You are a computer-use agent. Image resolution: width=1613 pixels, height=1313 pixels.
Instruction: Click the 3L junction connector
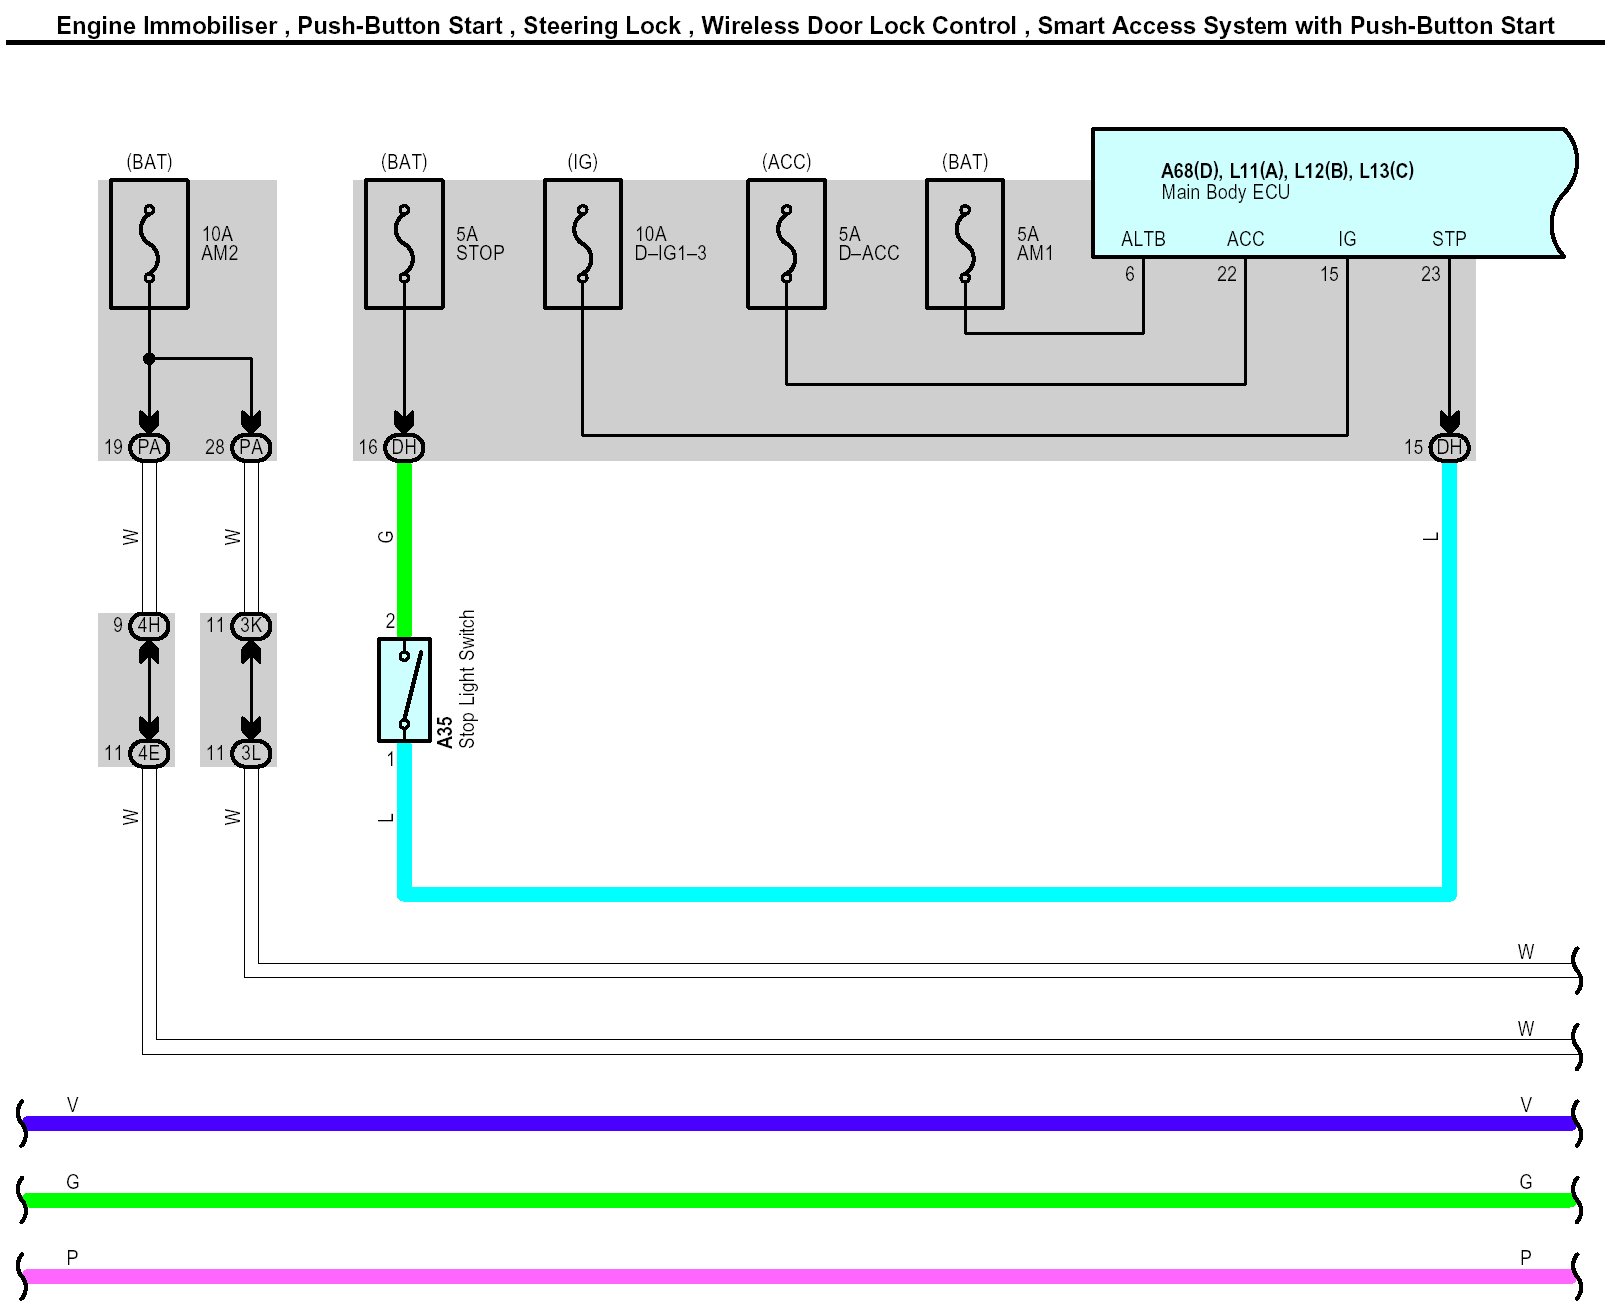tap(251, 753)
